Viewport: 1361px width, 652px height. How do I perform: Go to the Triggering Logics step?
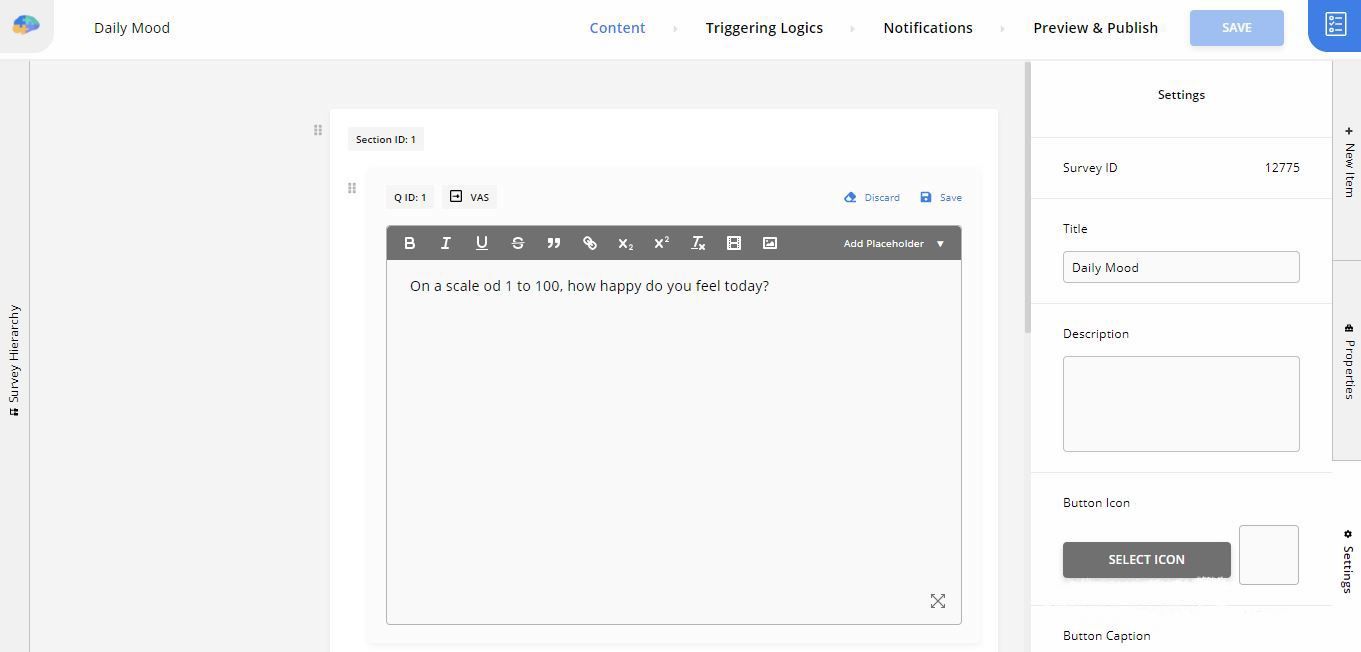click(x=764, y=28)
